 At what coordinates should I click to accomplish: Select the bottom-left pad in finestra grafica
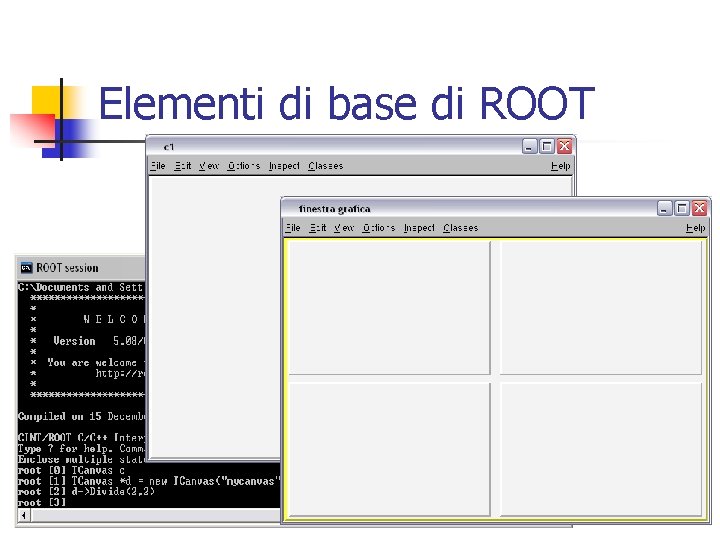(389, 449)
